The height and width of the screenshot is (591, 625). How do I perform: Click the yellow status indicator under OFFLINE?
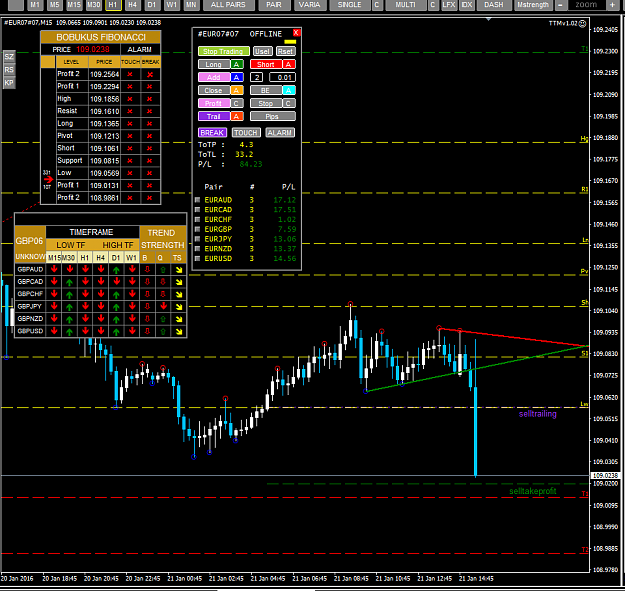point(290,42)
